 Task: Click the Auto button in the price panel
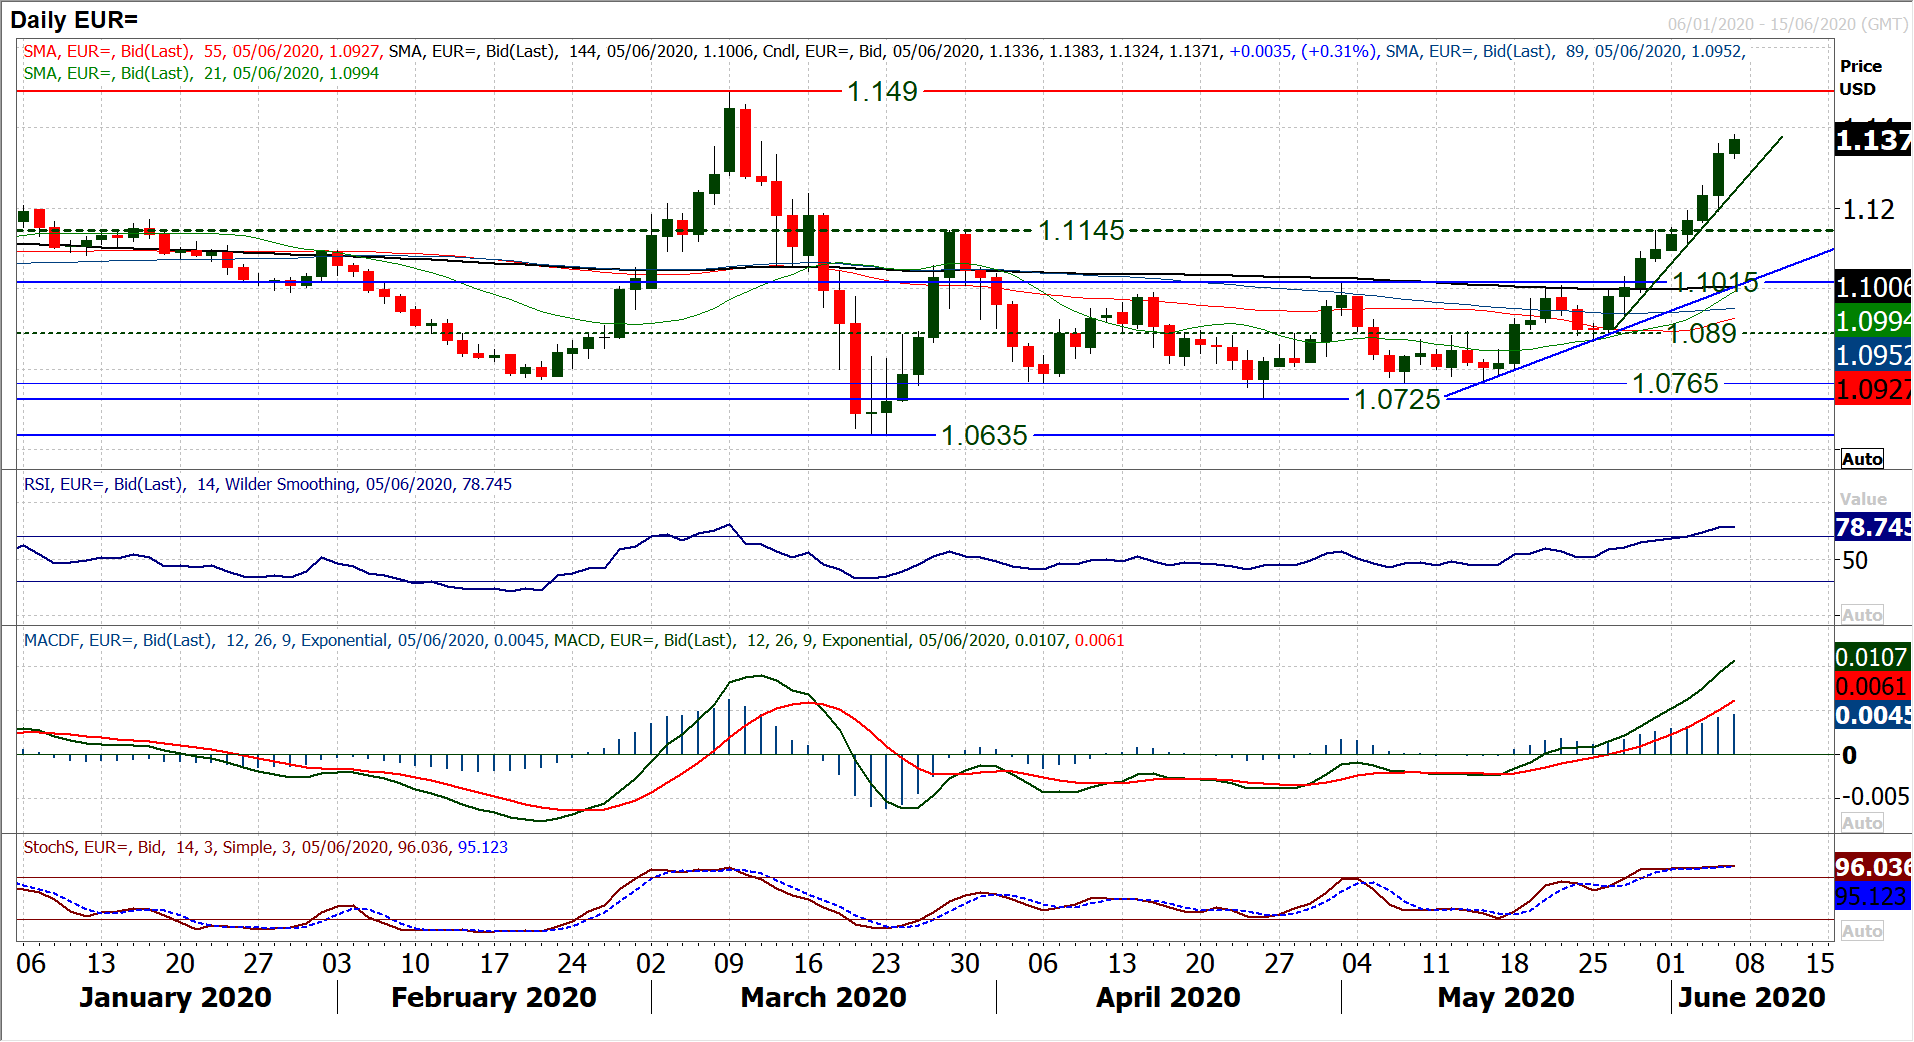tap(1861, 459)
